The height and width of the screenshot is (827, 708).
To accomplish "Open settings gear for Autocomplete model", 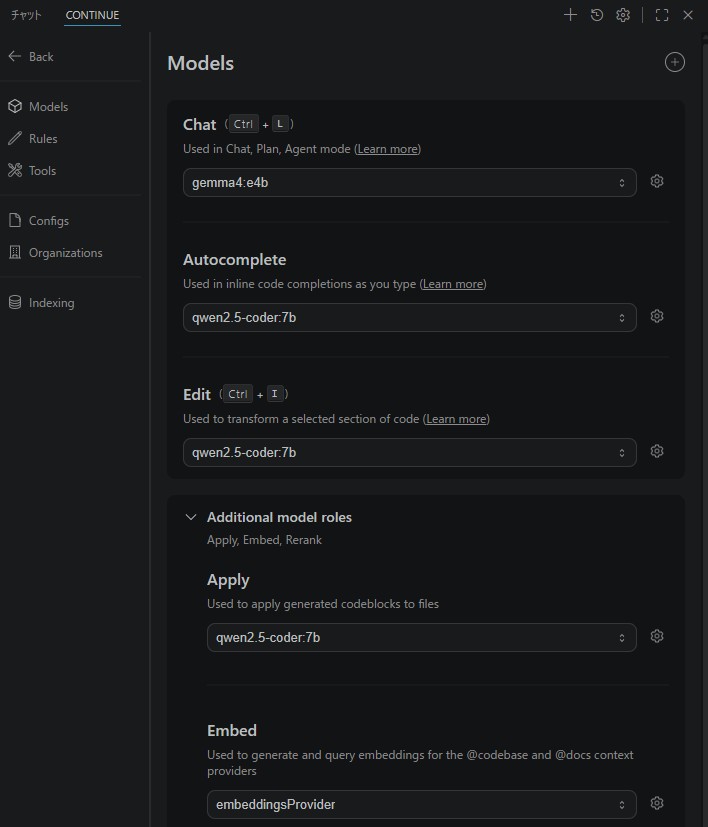I will pyautogui.click(x=657, y=317).
